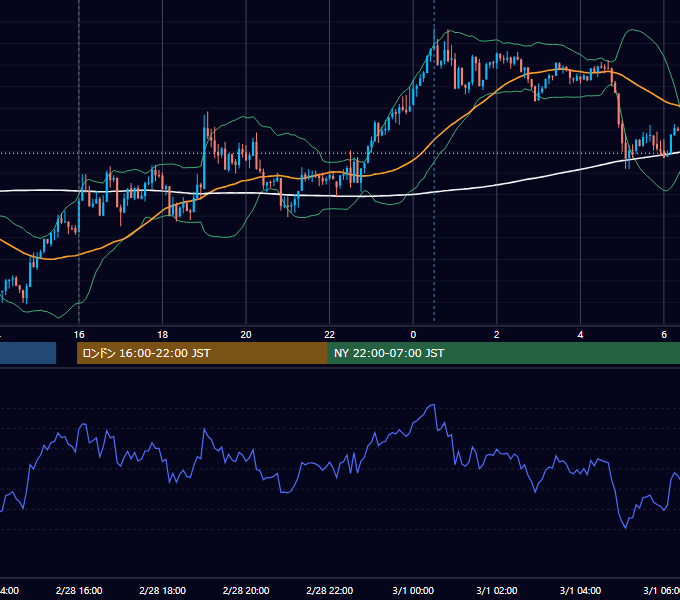Click the NY 22:00-07:00 JST session bar
680x600 pixels.
click(503, 353)
